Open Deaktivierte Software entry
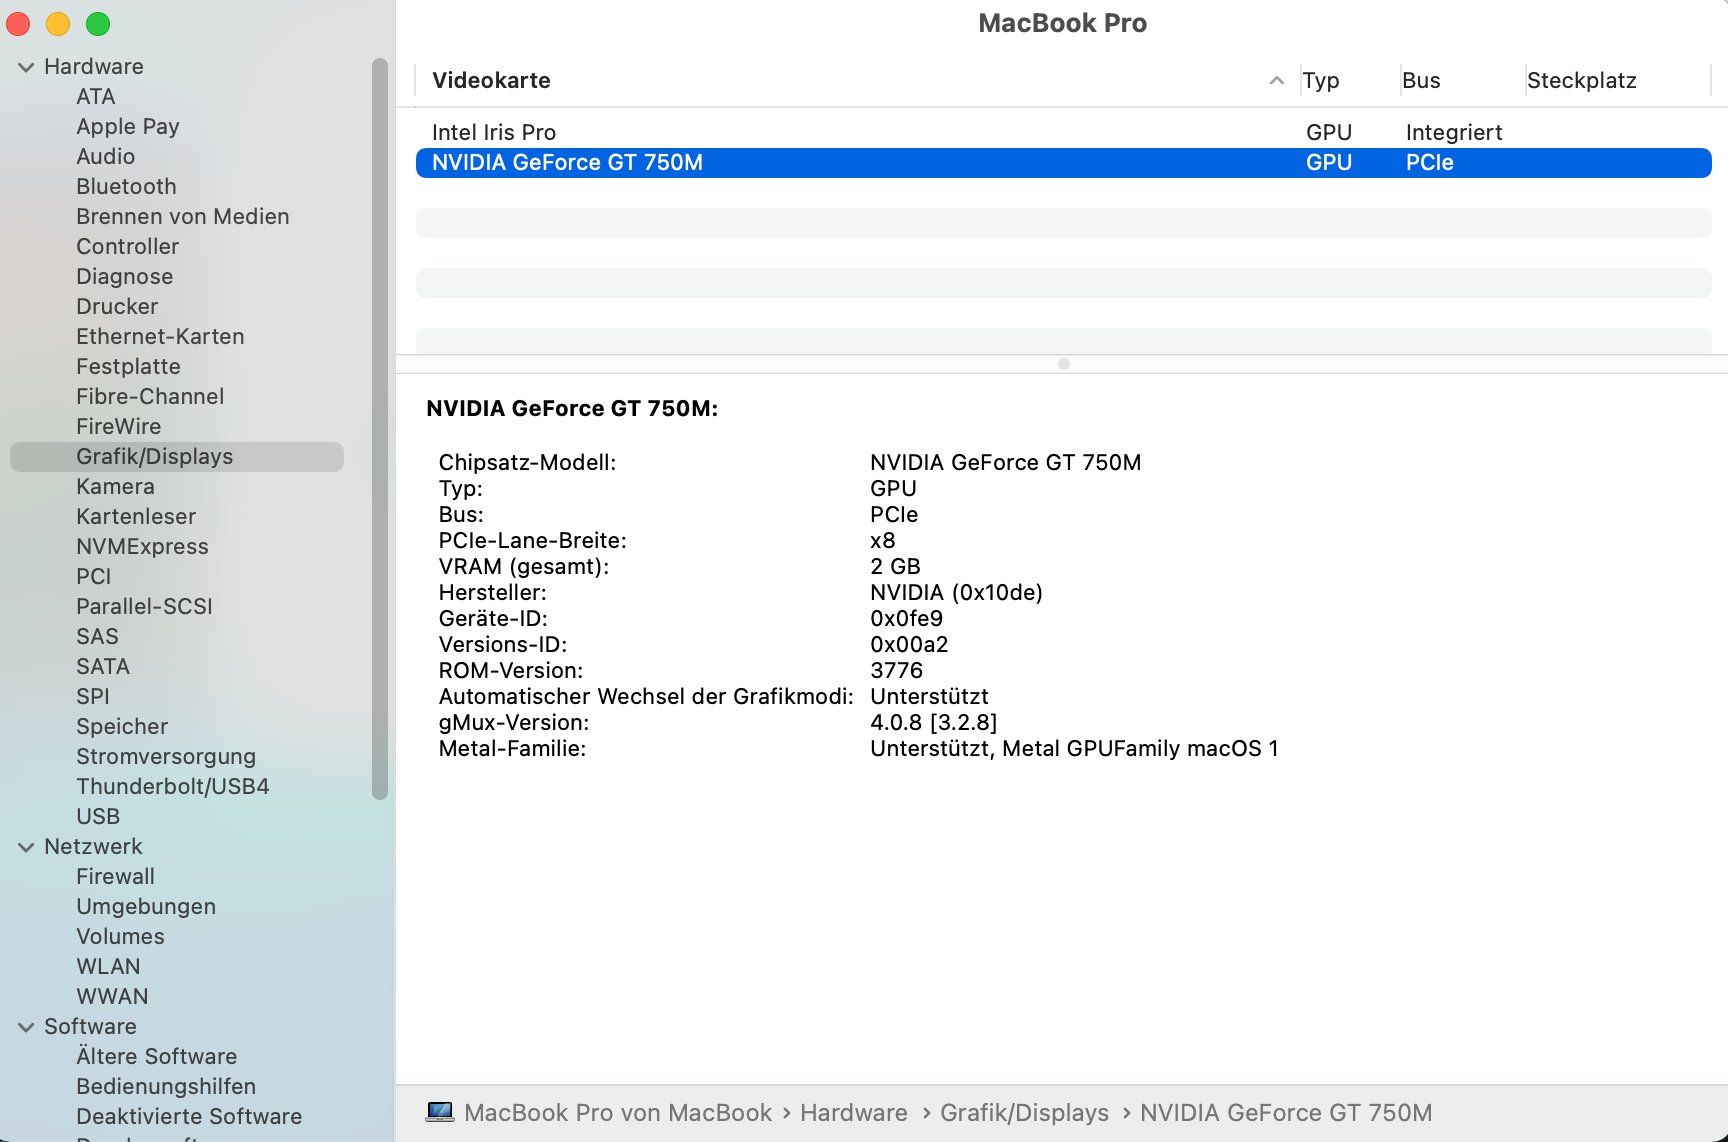 (x=189, y=1116)
